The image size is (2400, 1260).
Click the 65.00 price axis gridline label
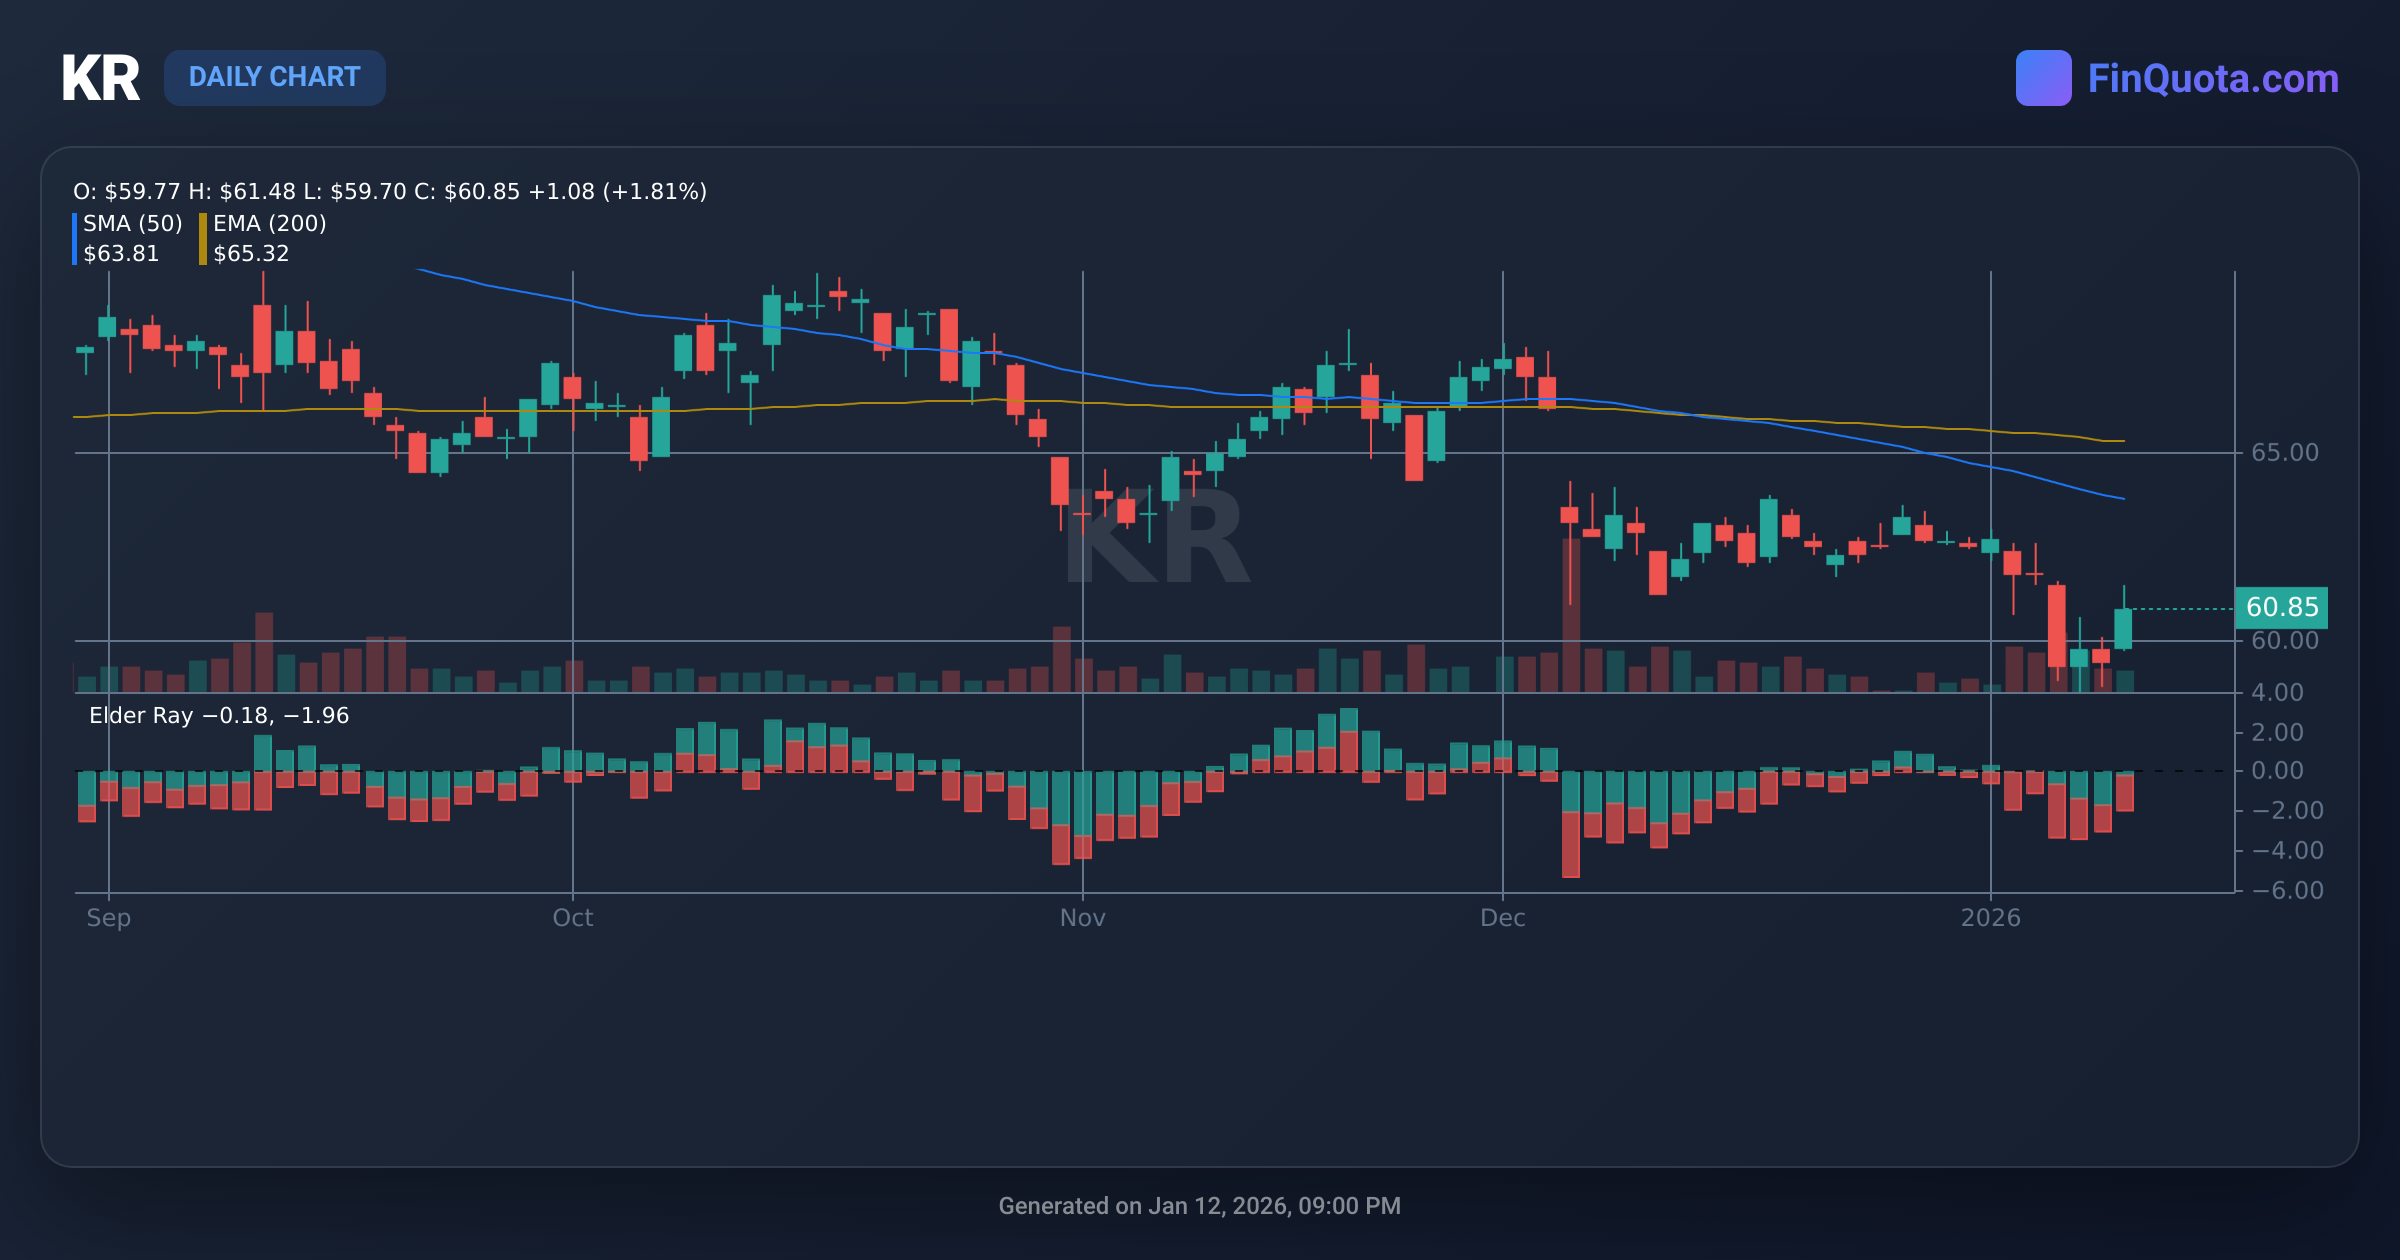(2287, 452)
